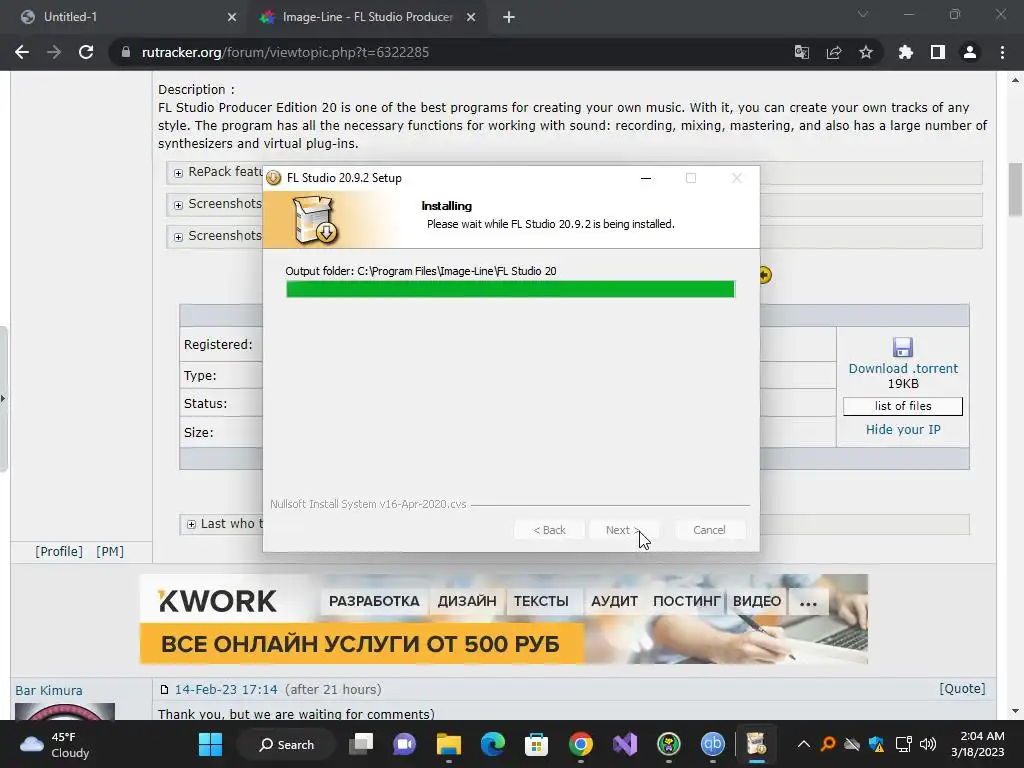Viewport: 1024px width, 768px height.
Task: Share this page icon in address bar
Action: click(x=833, y=52)
